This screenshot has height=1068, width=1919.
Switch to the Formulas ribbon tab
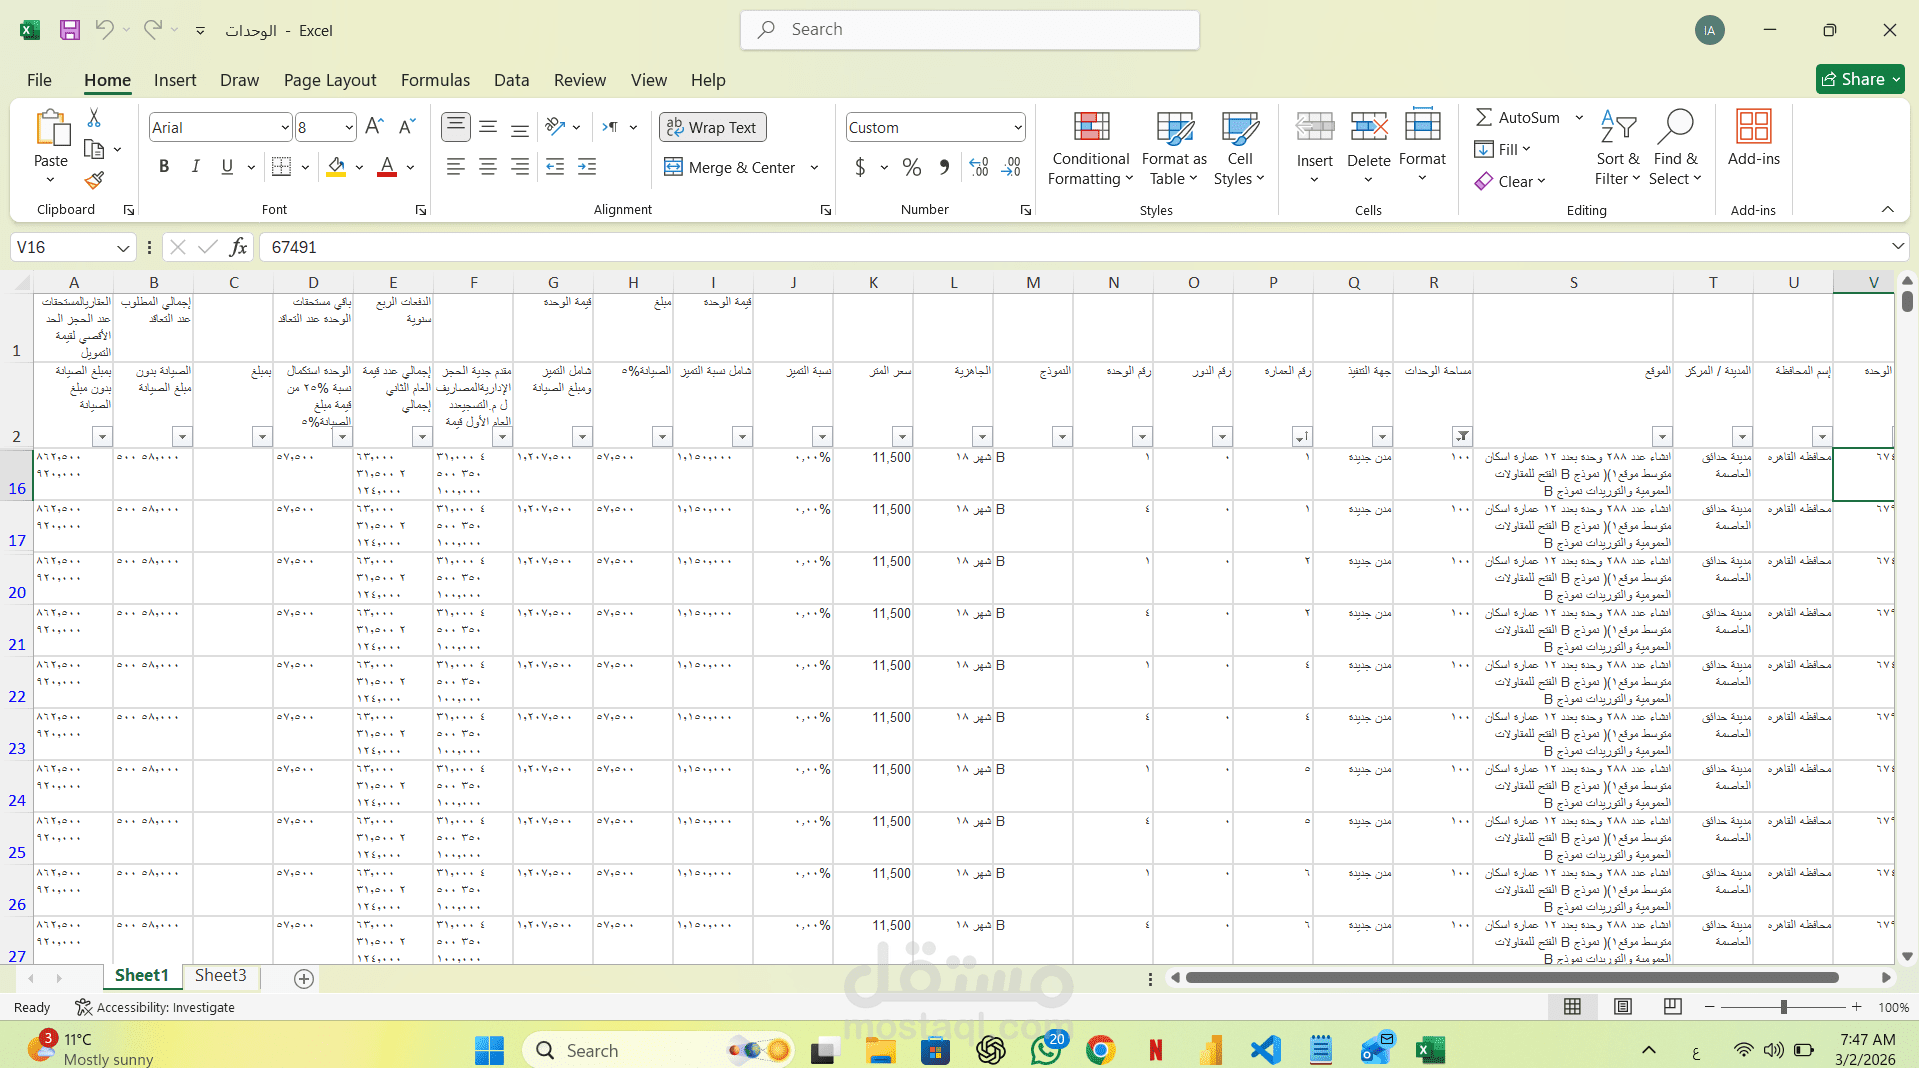tap(435, 80)
